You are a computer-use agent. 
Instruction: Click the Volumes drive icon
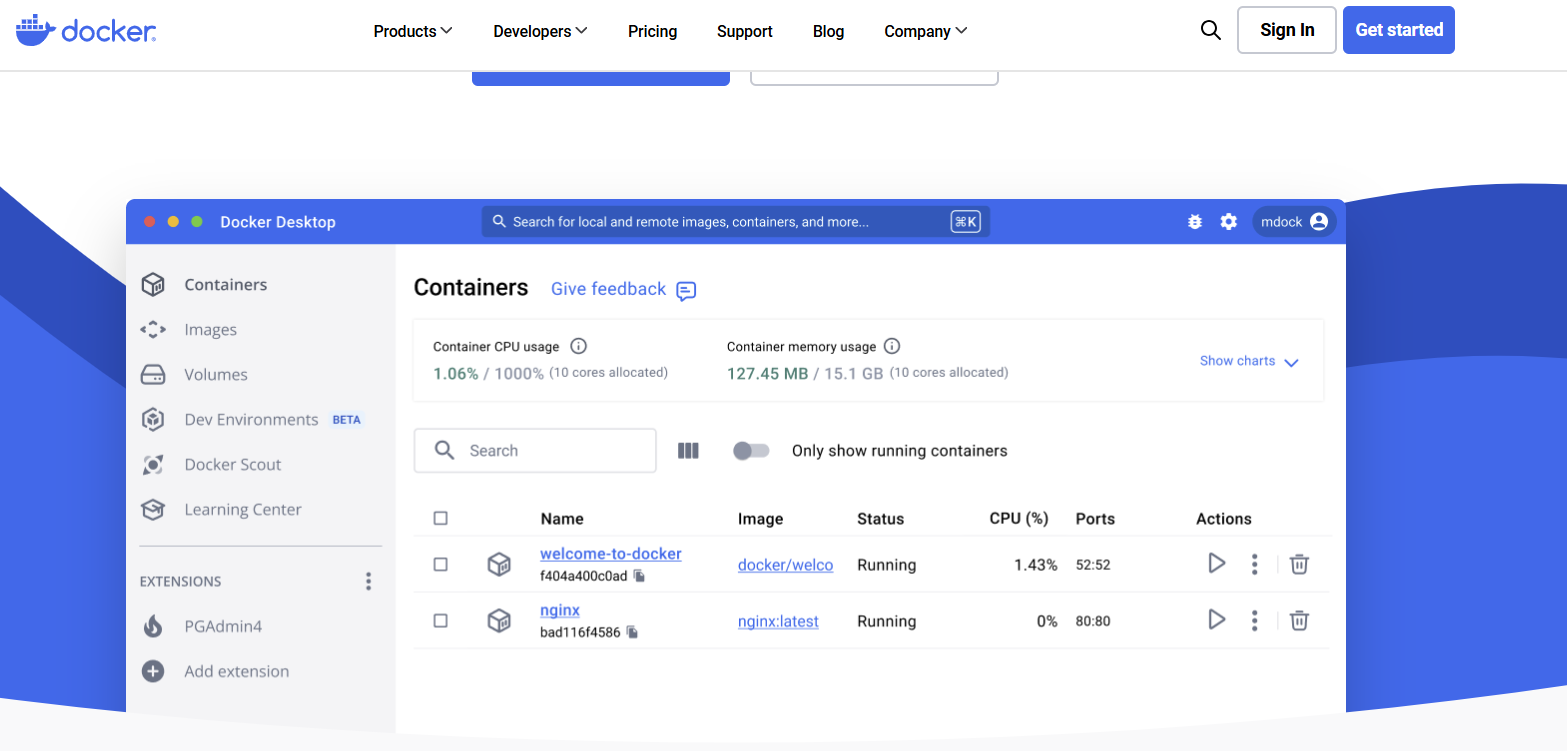click(153, 375)
